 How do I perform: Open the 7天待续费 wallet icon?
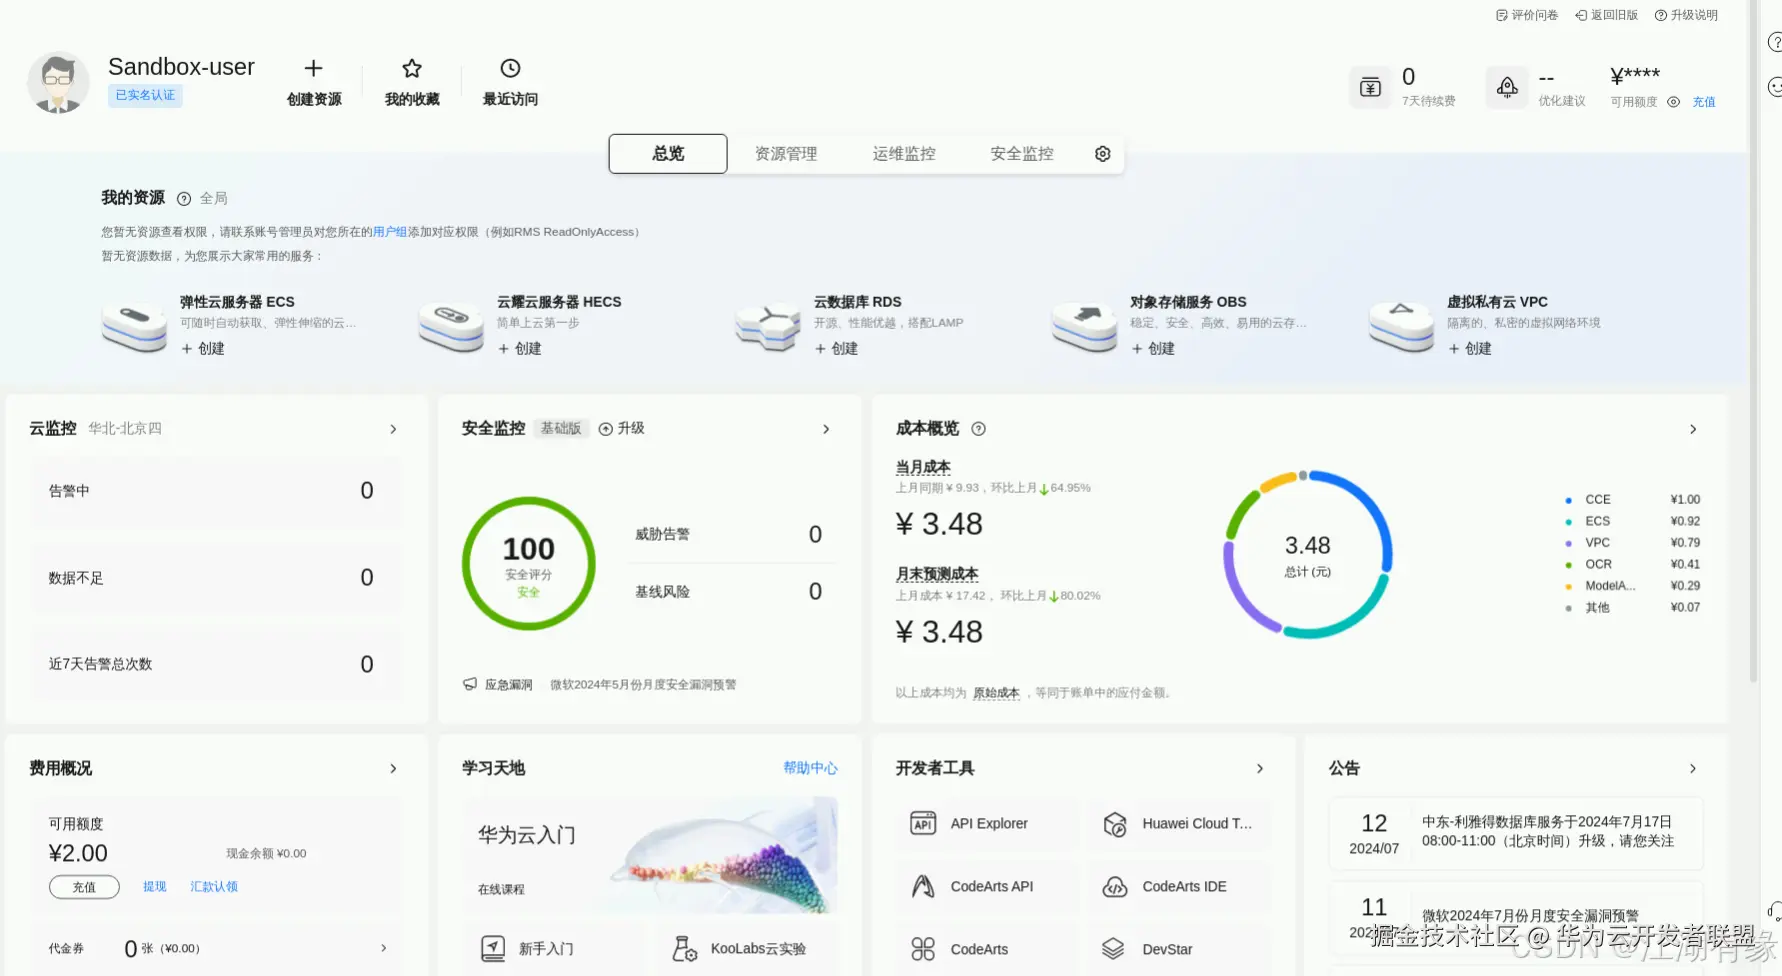1370,87
